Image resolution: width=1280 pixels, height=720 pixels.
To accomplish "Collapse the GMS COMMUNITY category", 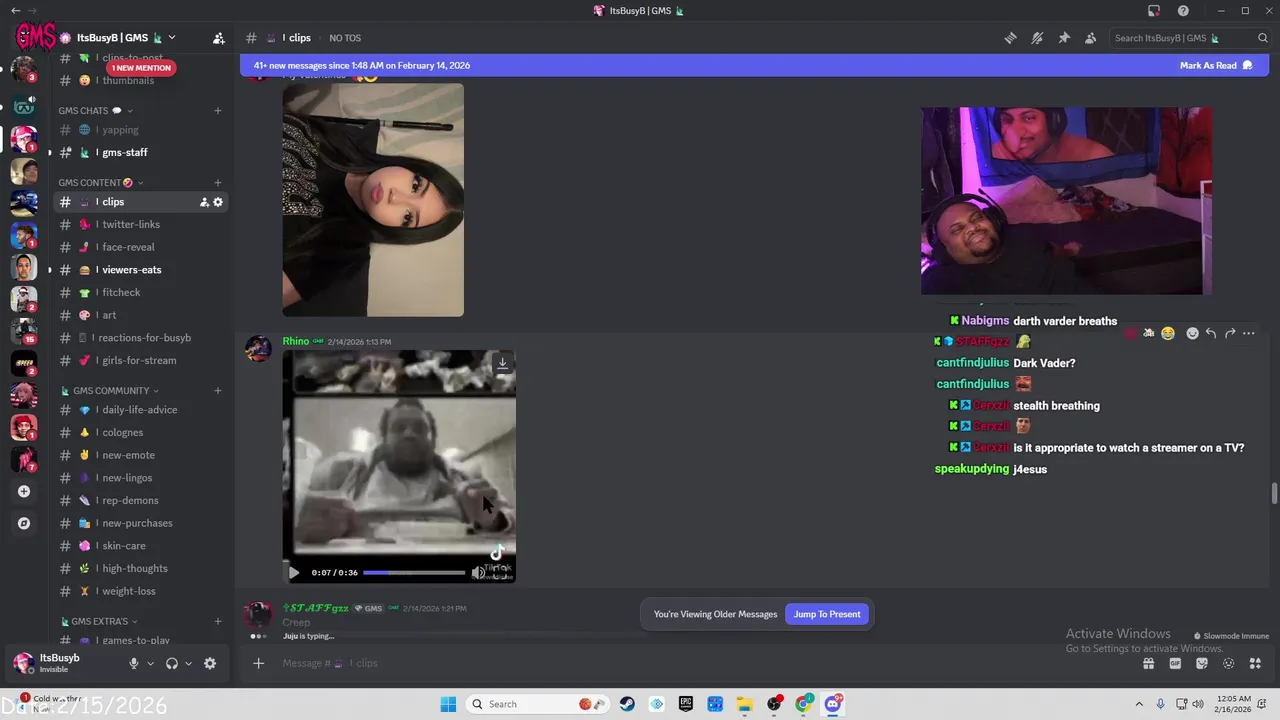I will [110, 391].
